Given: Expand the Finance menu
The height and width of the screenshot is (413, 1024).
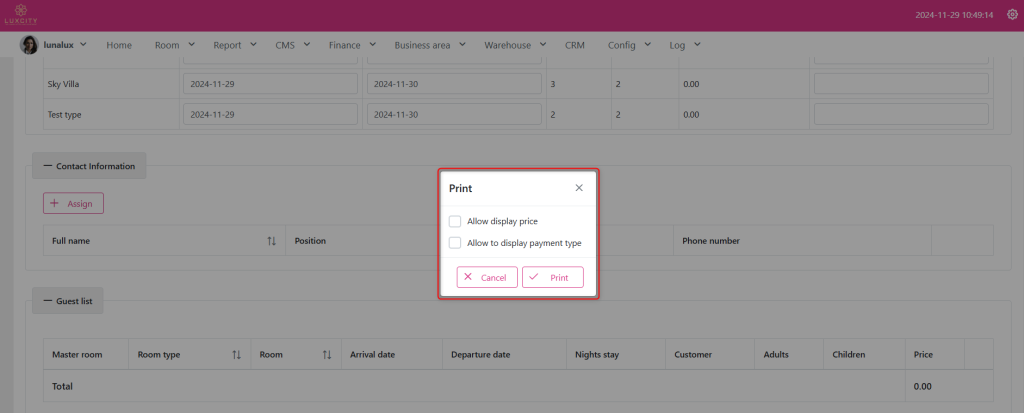Looking at the screenshot, I should pos(352,45).
